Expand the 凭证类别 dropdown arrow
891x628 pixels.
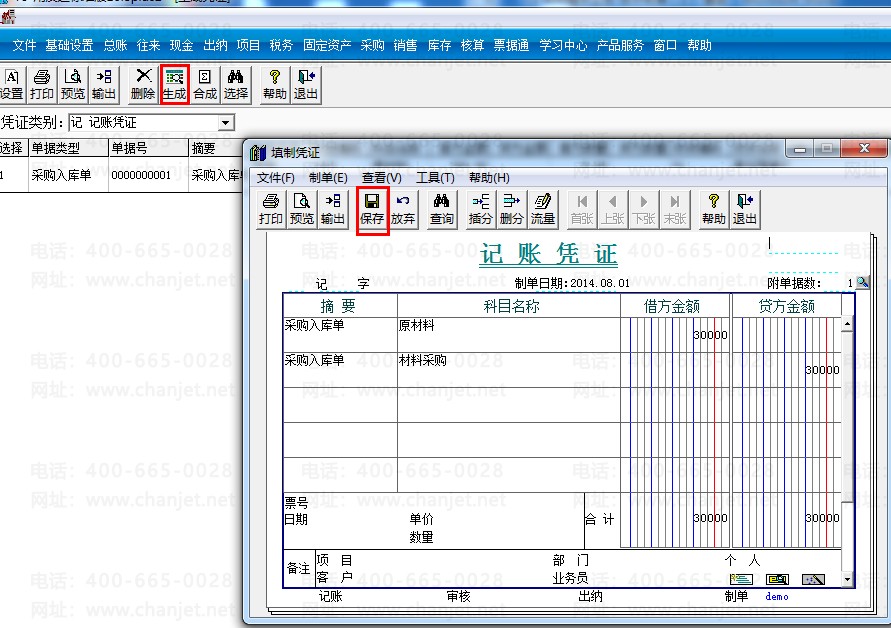coord(226,123)
